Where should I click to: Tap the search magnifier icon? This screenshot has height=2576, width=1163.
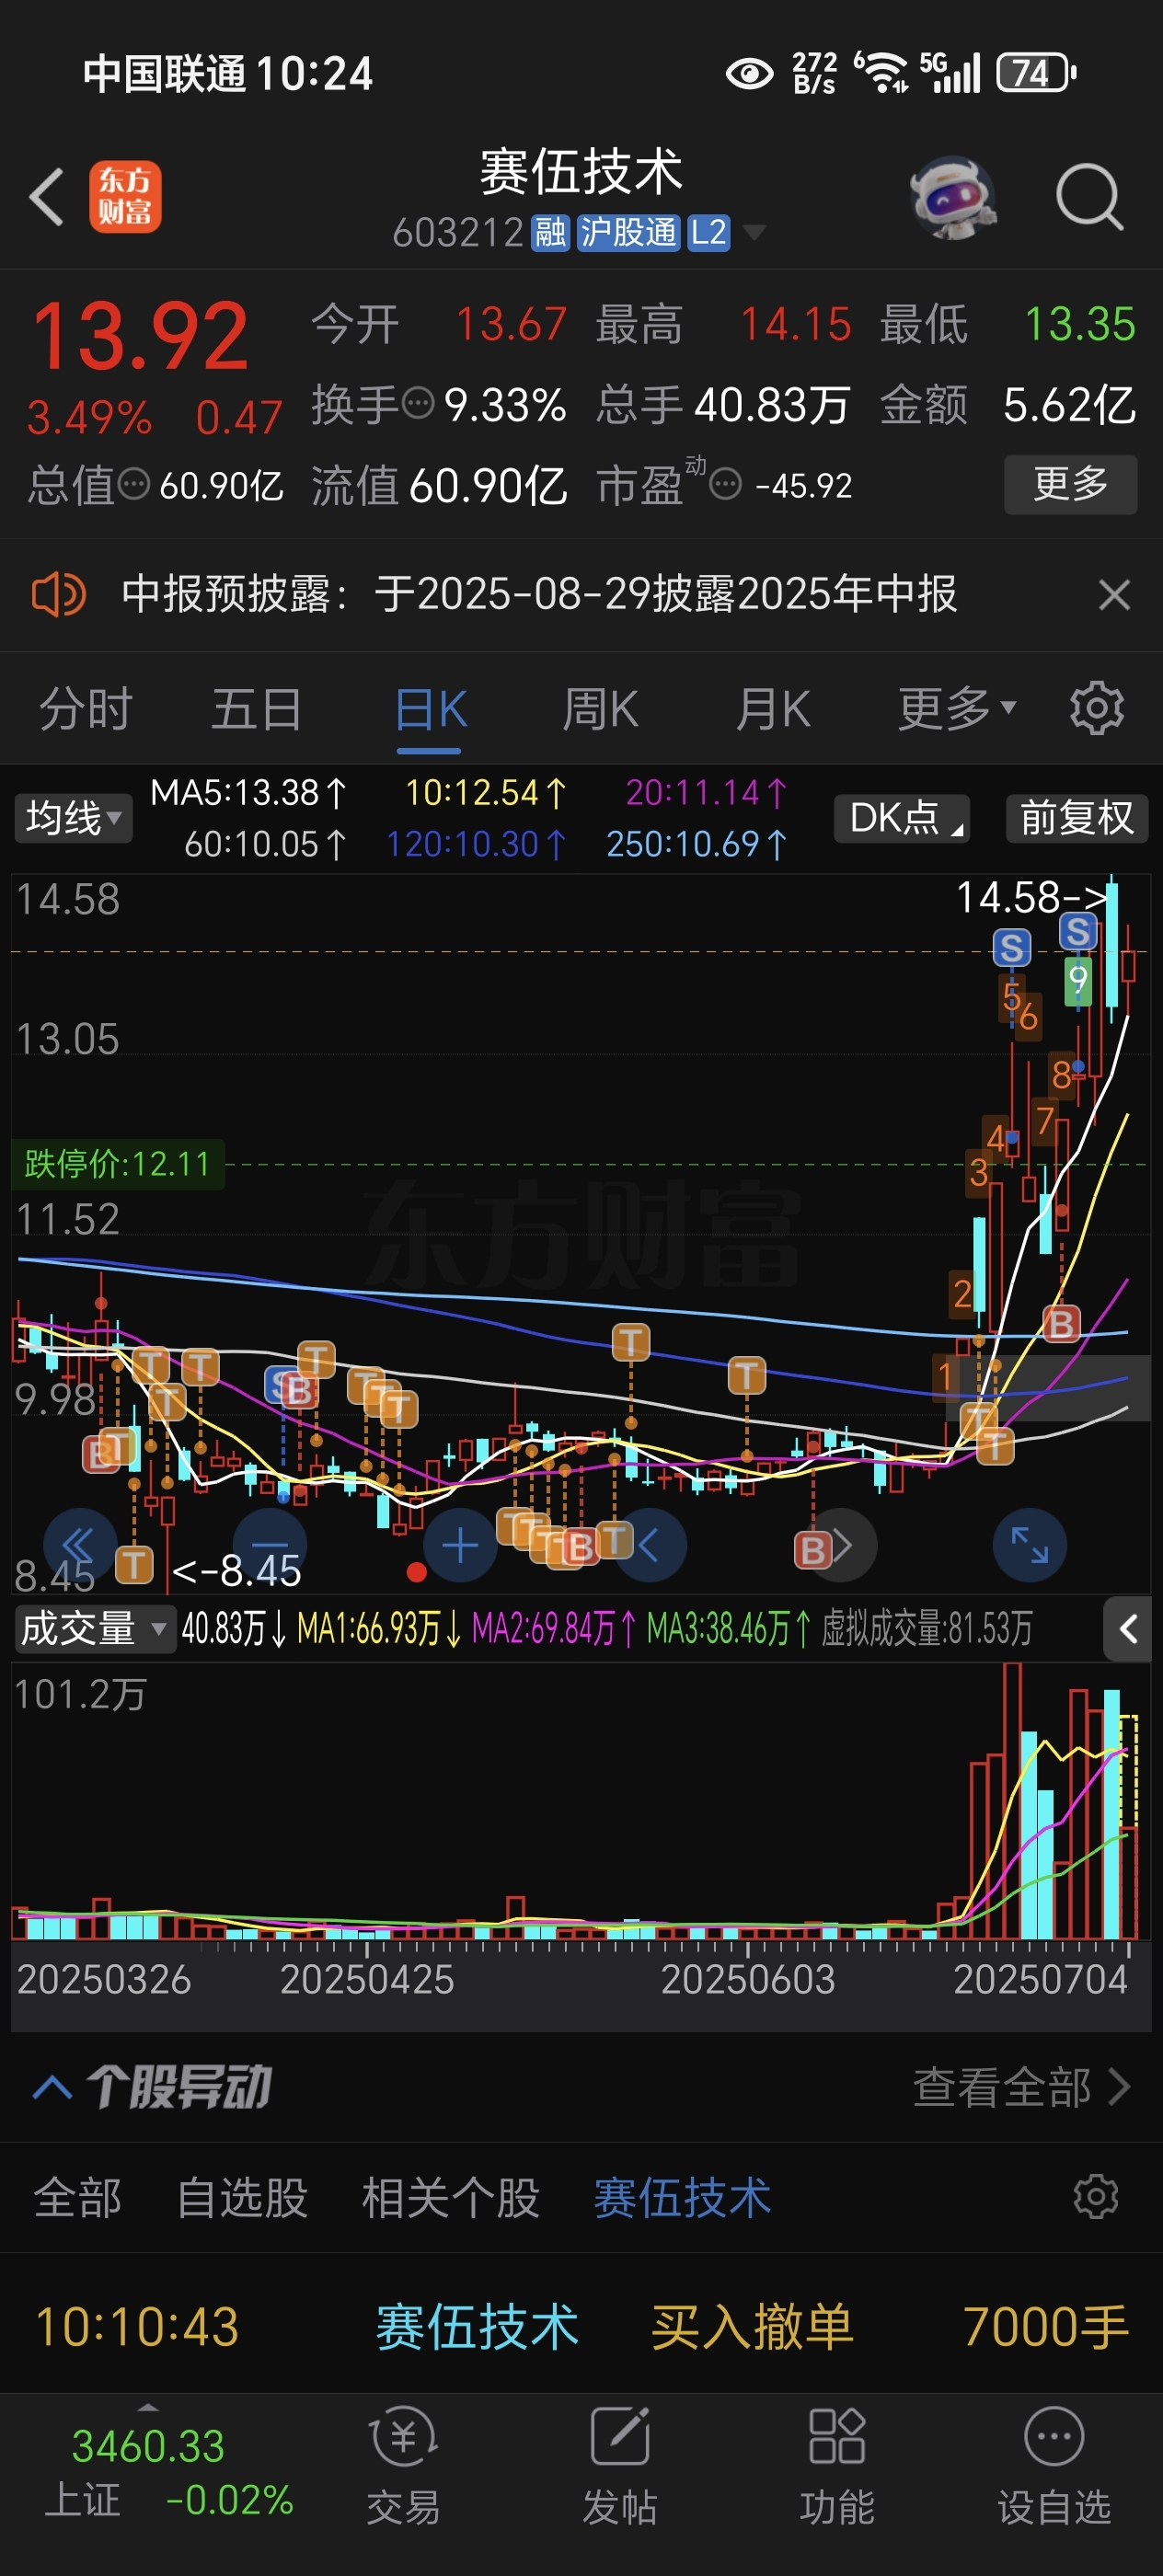1090,197
